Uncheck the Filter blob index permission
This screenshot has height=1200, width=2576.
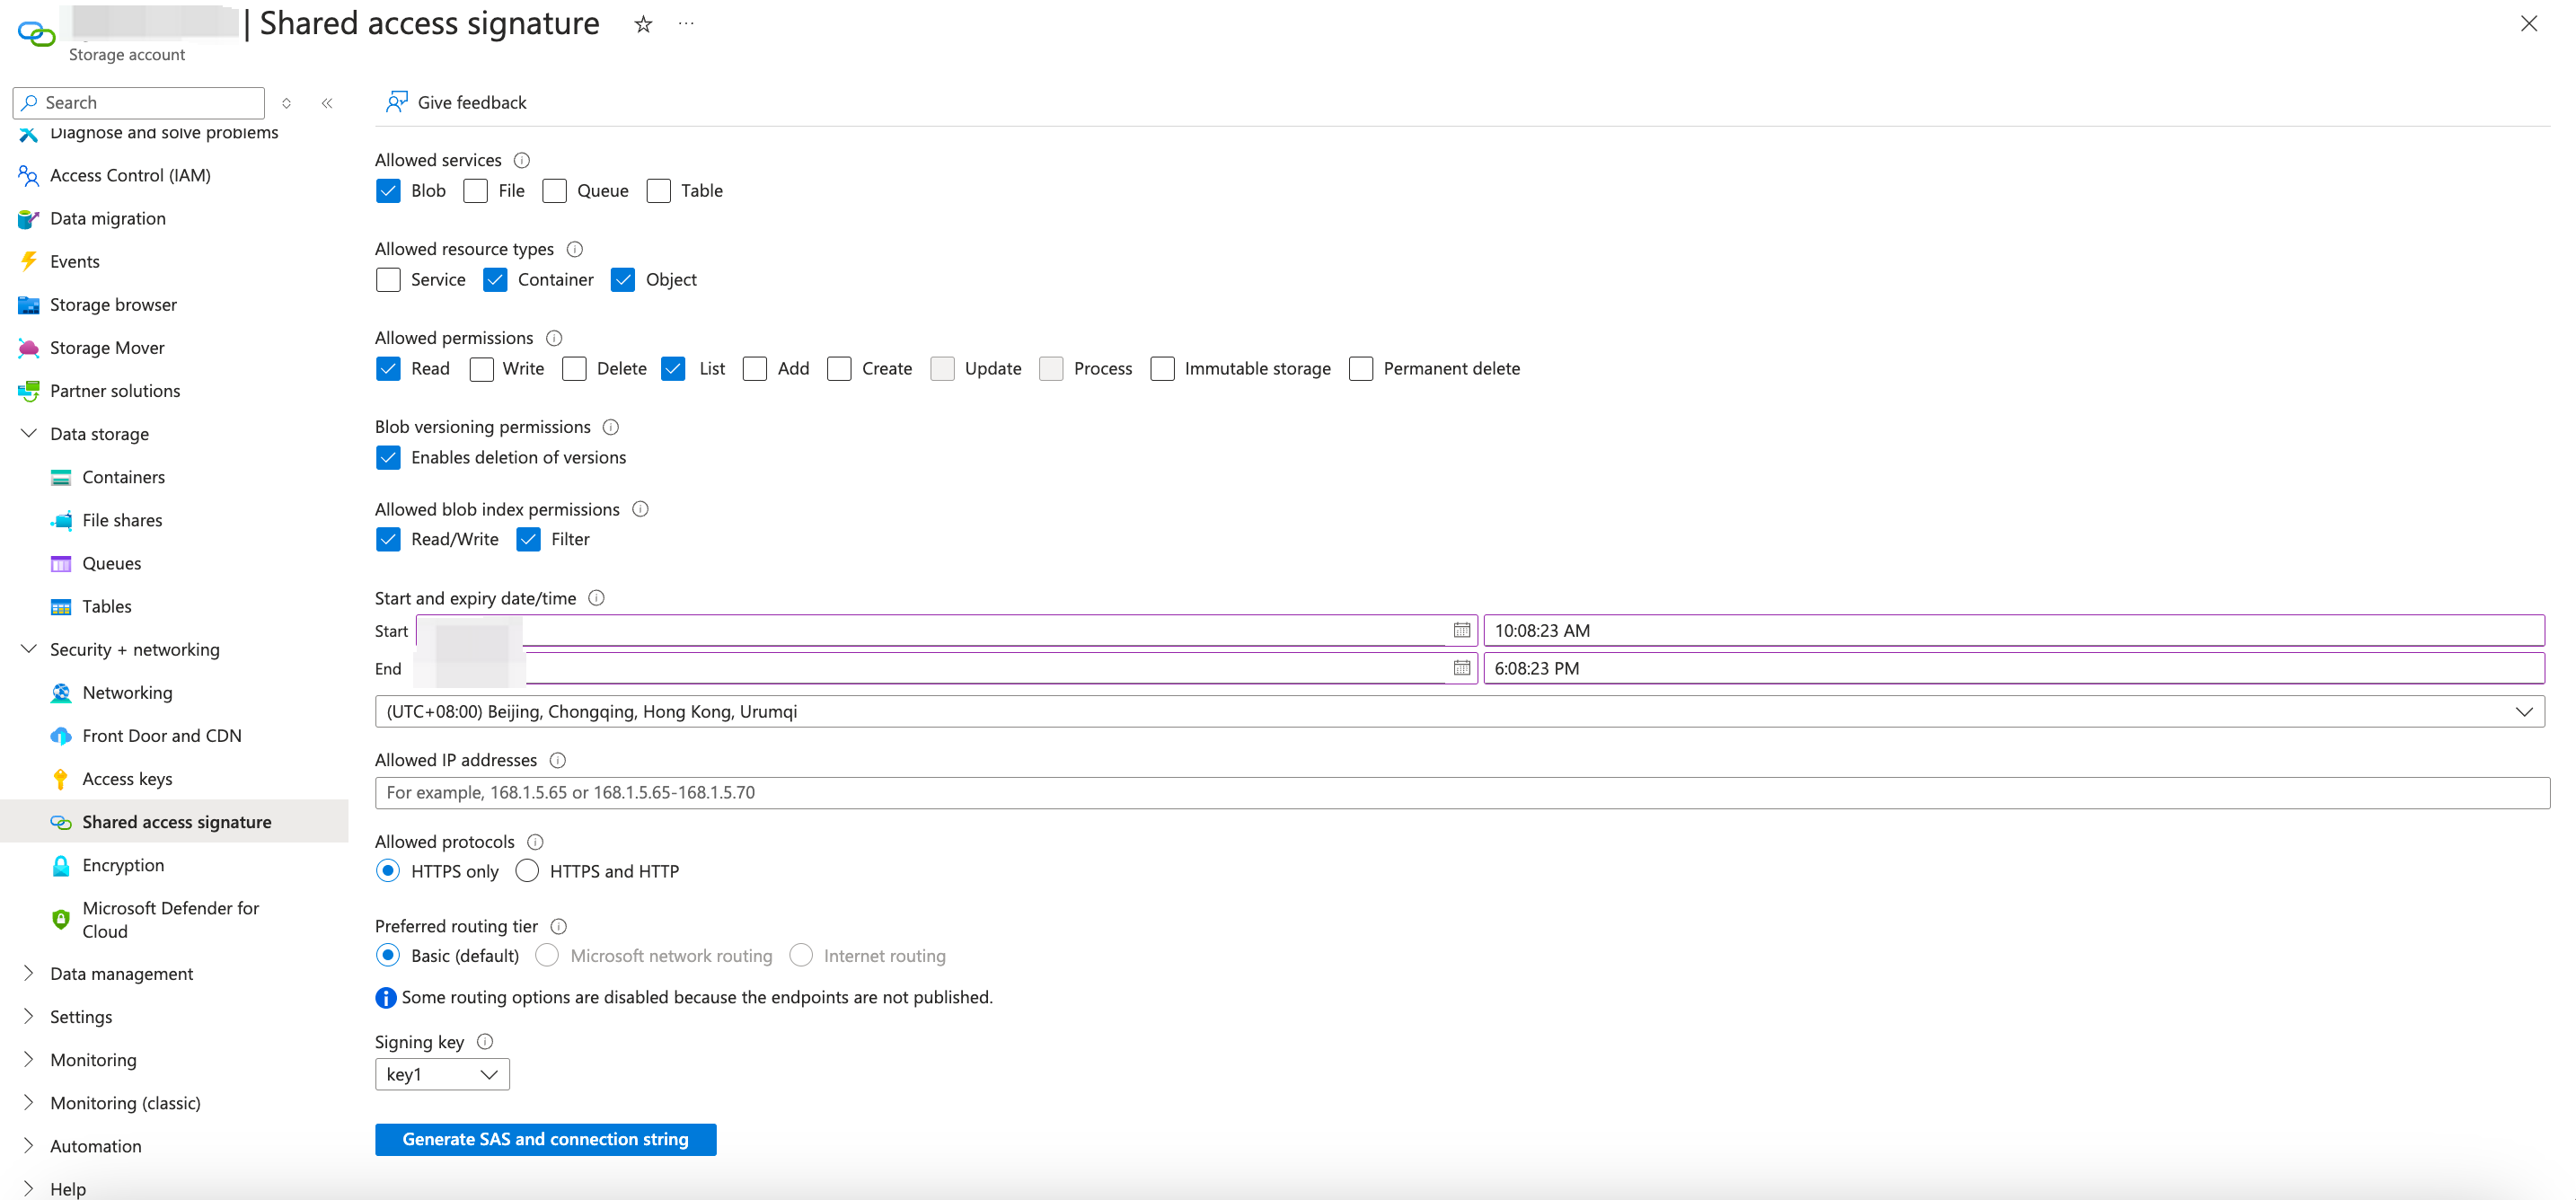click(x=528, y=539)
